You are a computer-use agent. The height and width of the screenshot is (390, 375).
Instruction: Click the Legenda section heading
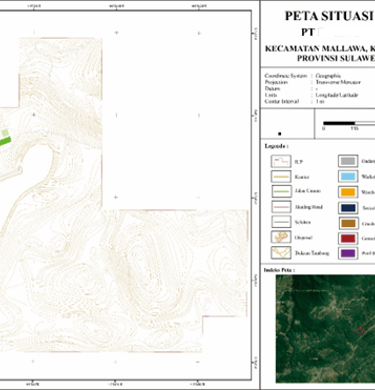276,146
